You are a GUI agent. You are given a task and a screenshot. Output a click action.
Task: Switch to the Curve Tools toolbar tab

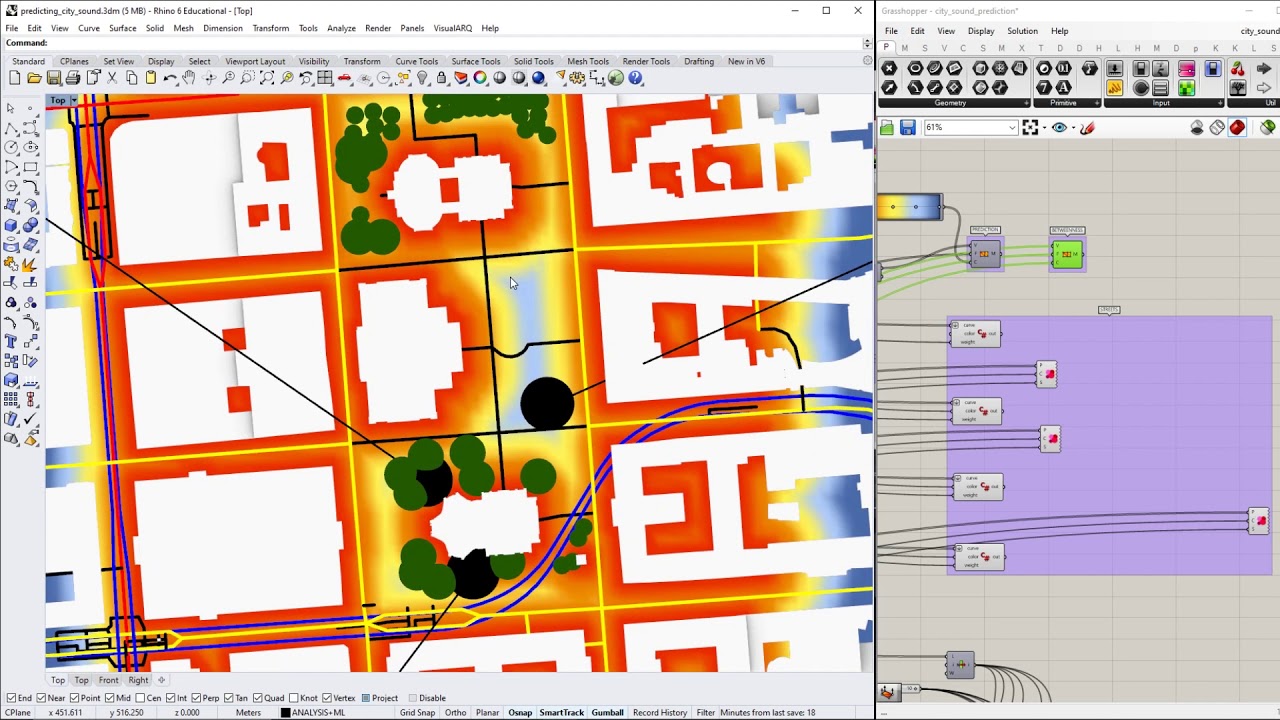(x=416, y=61)
